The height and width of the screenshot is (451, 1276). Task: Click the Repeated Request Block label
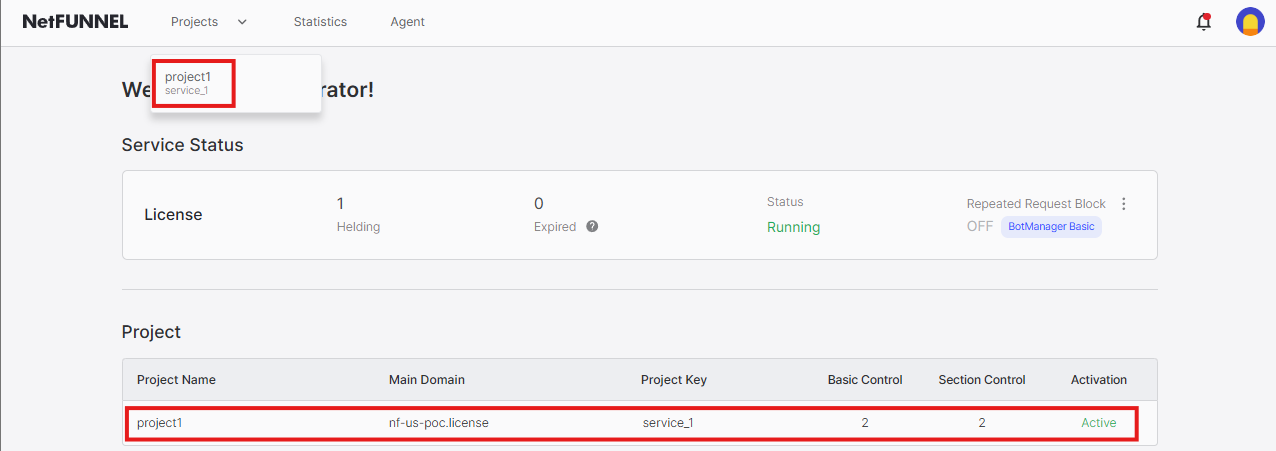click(x=1036, y=204)
